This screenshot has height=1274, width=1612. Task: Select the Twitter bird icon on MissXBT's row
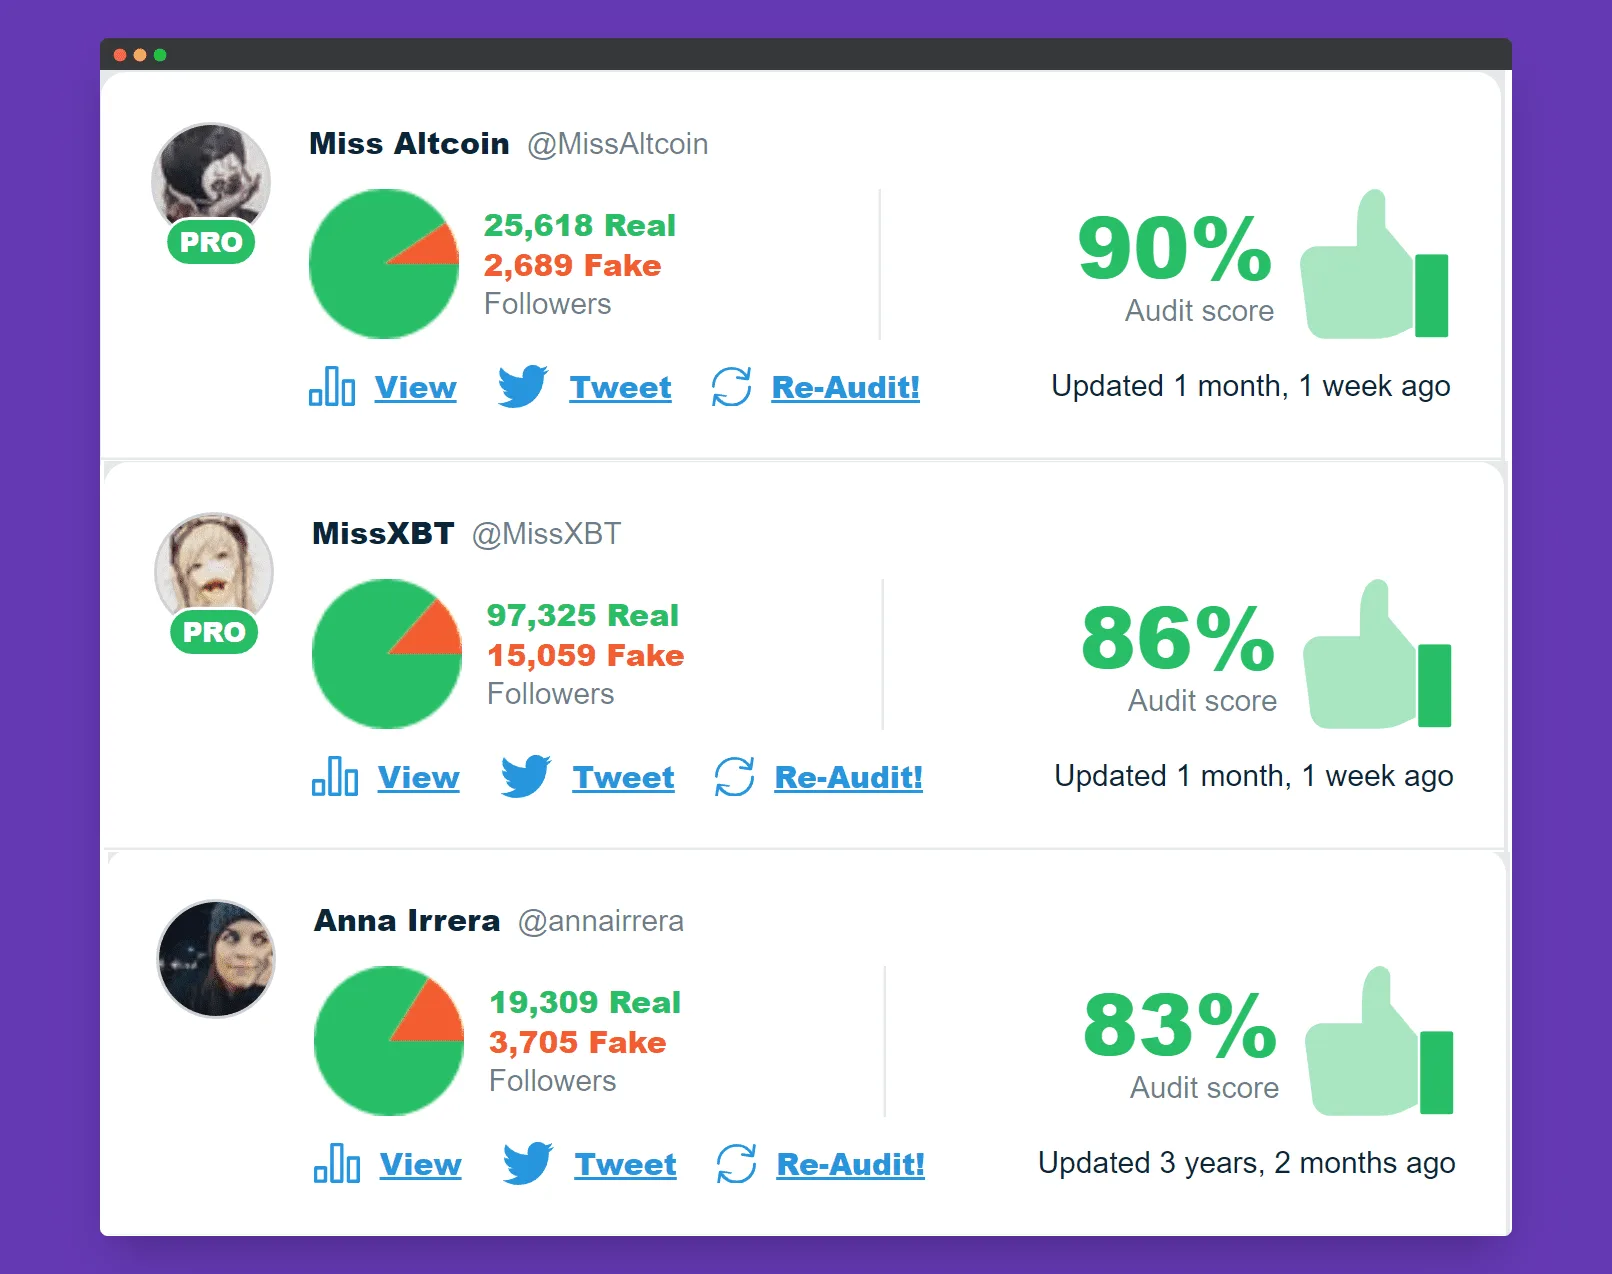pos(524,777)
